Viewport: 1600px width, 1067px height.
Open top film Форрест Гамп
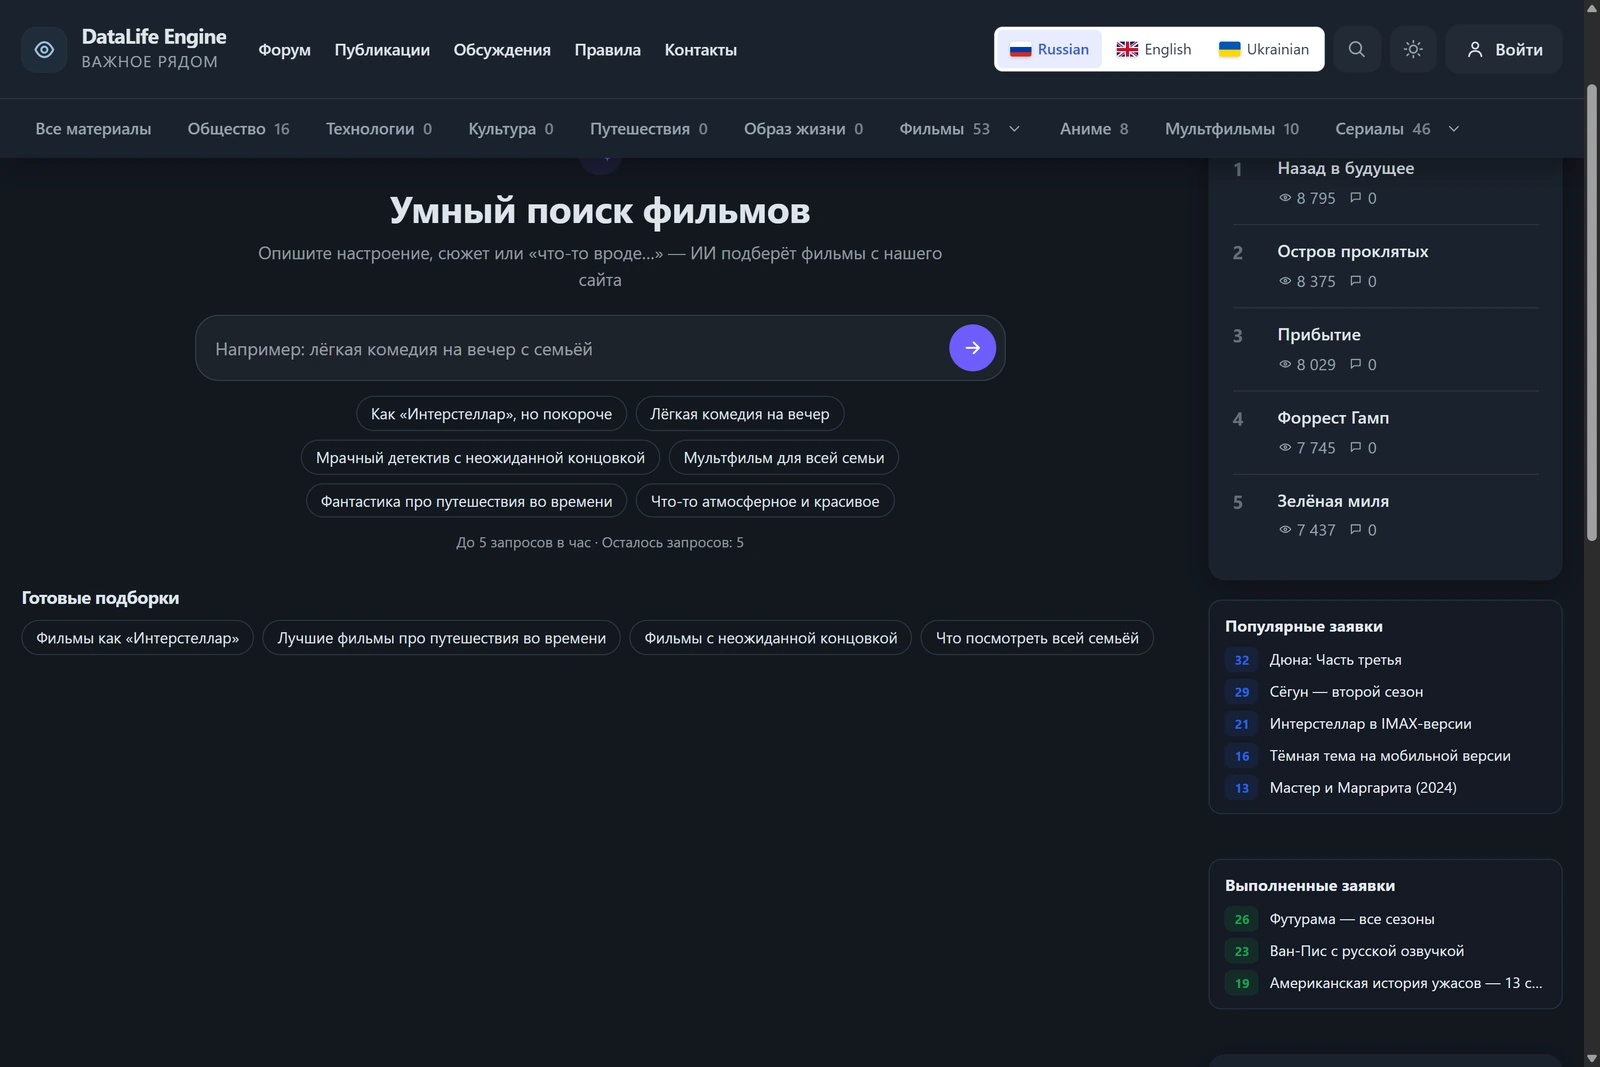tap(1333, 417)
